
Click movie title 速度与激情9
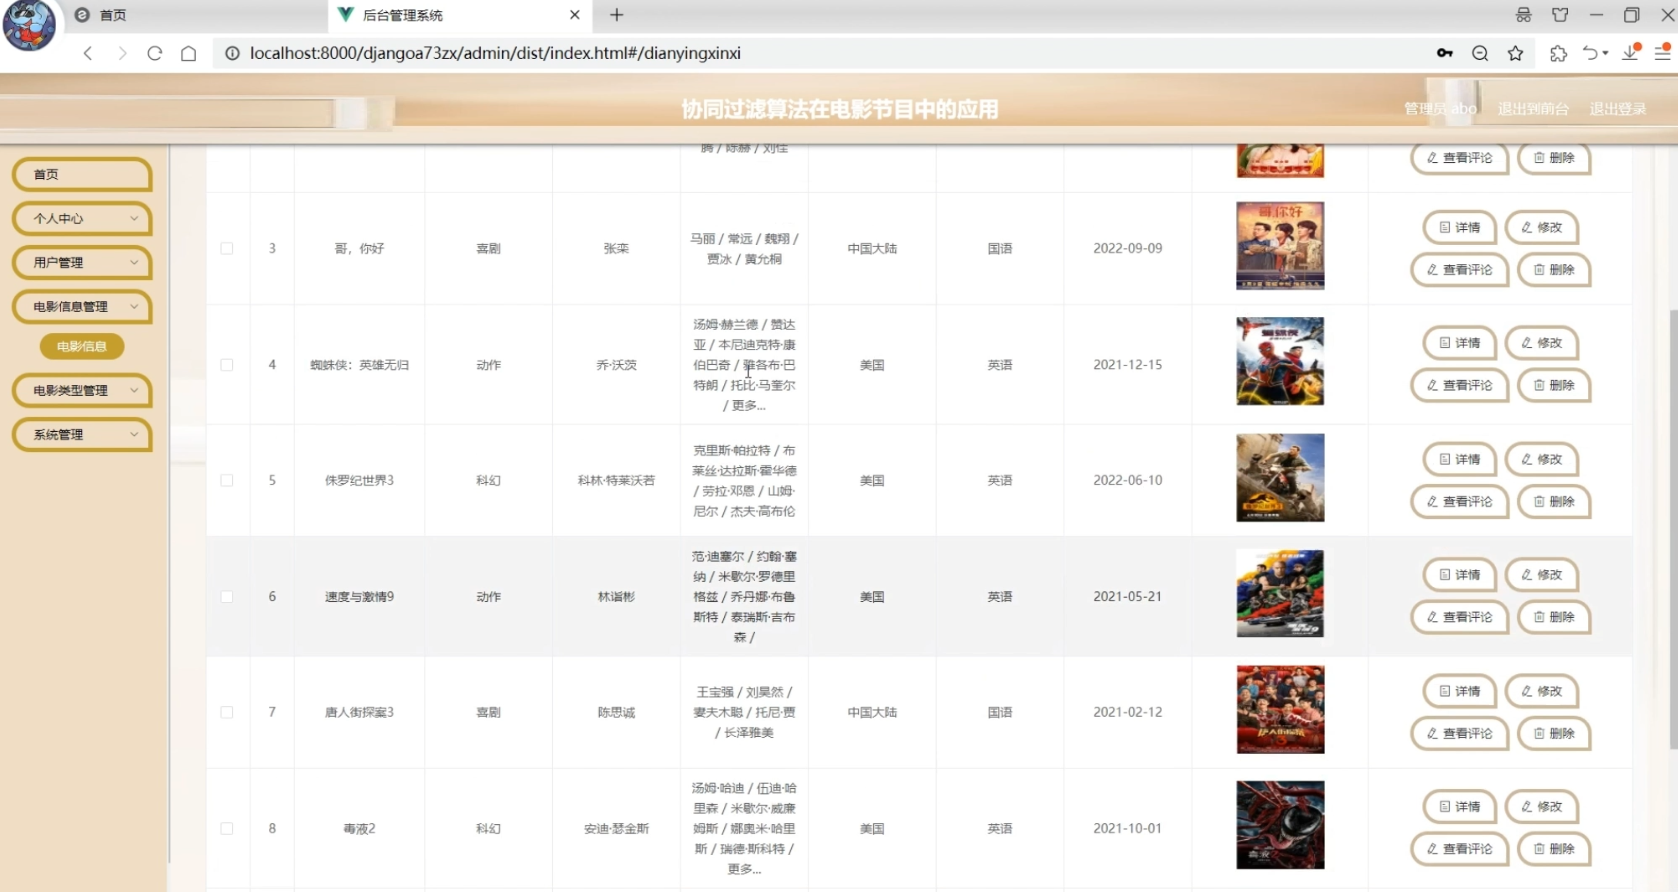[x=359, y=596]
